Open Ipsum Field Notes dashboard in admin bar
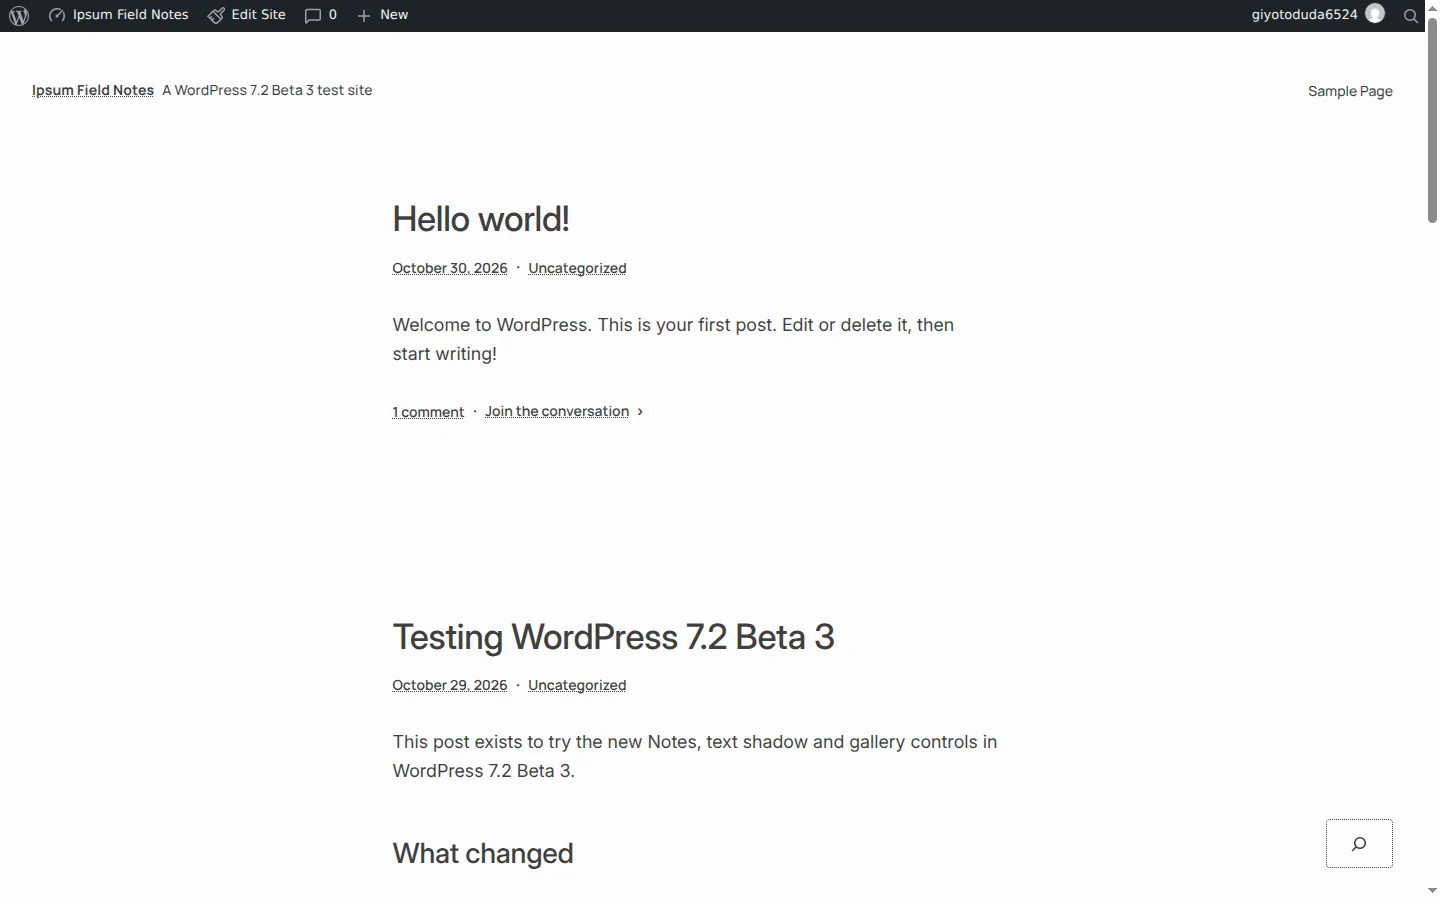This screenshot has height=900, width=1440. 119,15
